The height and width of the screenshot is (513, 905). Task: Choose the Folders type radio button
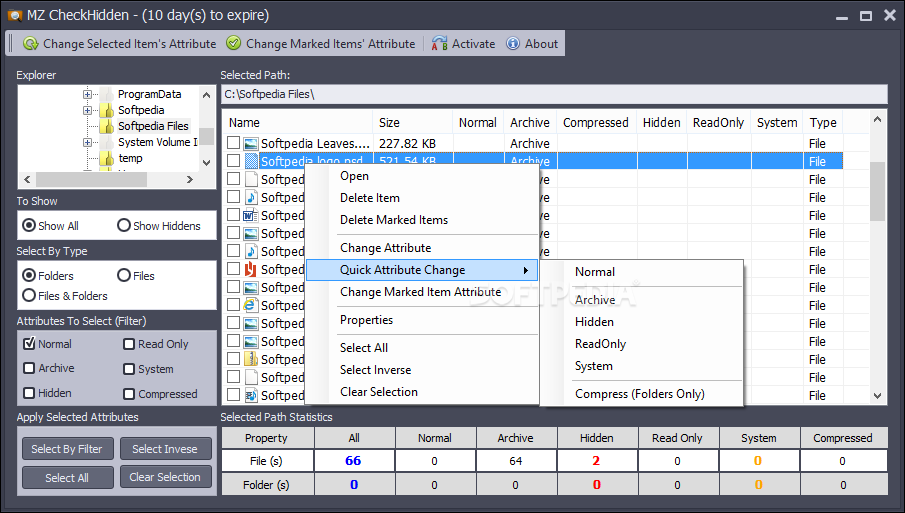(x=29, y=275)
